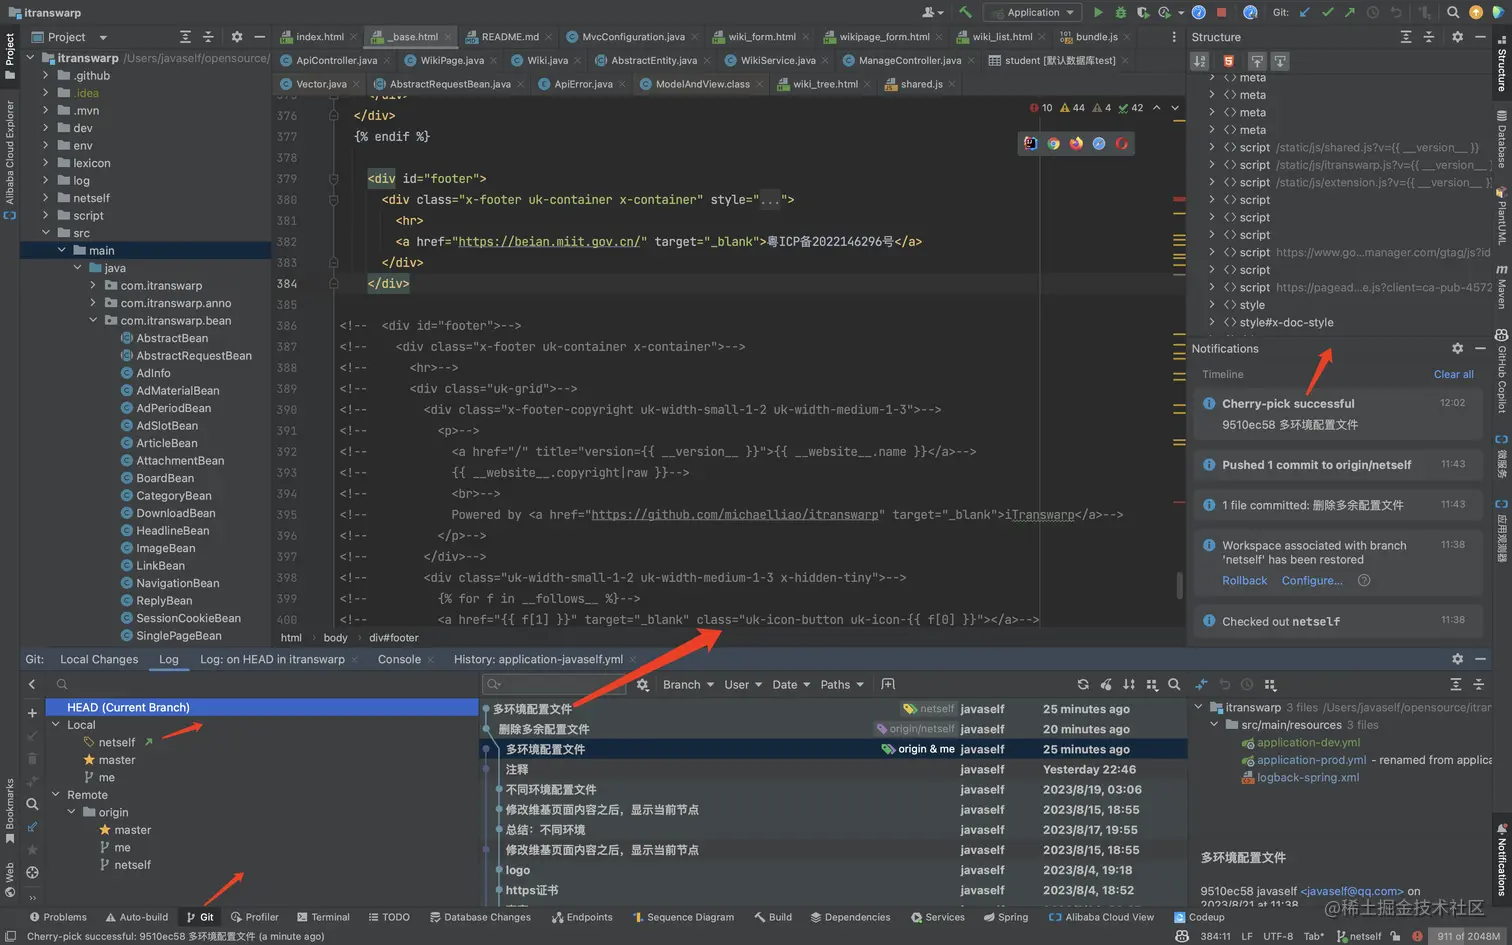This screenshot has width=1512, height=945.
Task: Open User filter dropdown
Action: pos(743,685)
